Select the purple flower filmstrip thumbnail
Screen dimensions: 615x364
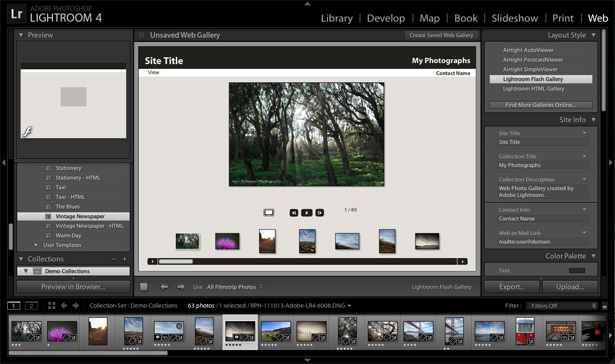(x=62, y=331)
